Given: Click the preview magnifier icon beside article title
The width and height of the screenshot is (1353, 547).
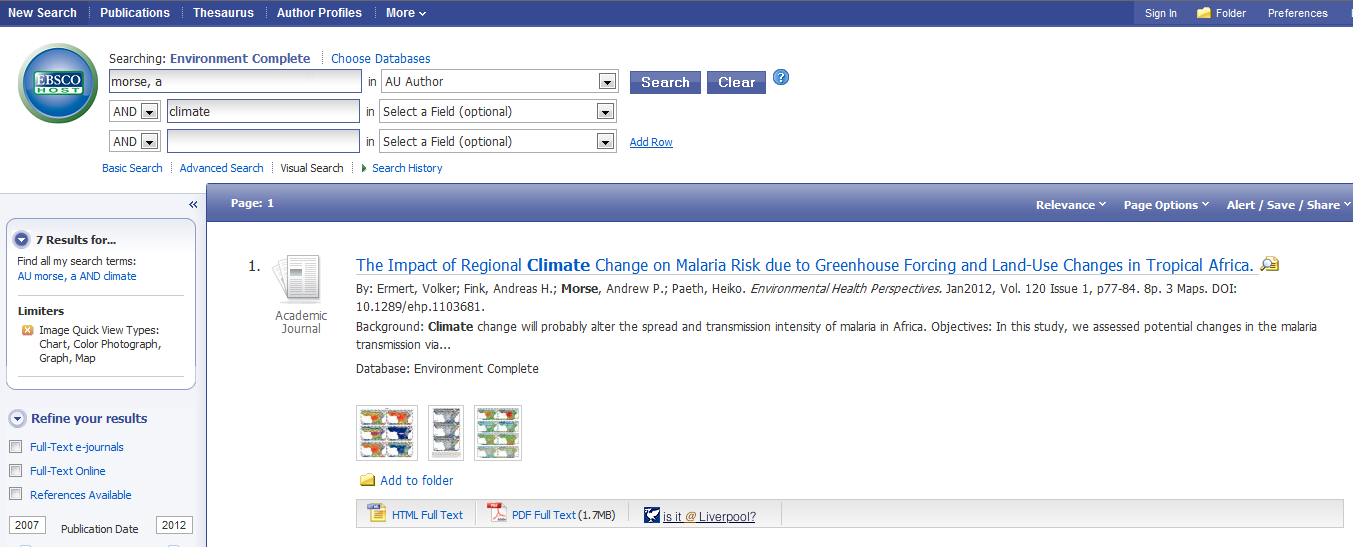Looking at the screenshot, I should point(1270,265).
